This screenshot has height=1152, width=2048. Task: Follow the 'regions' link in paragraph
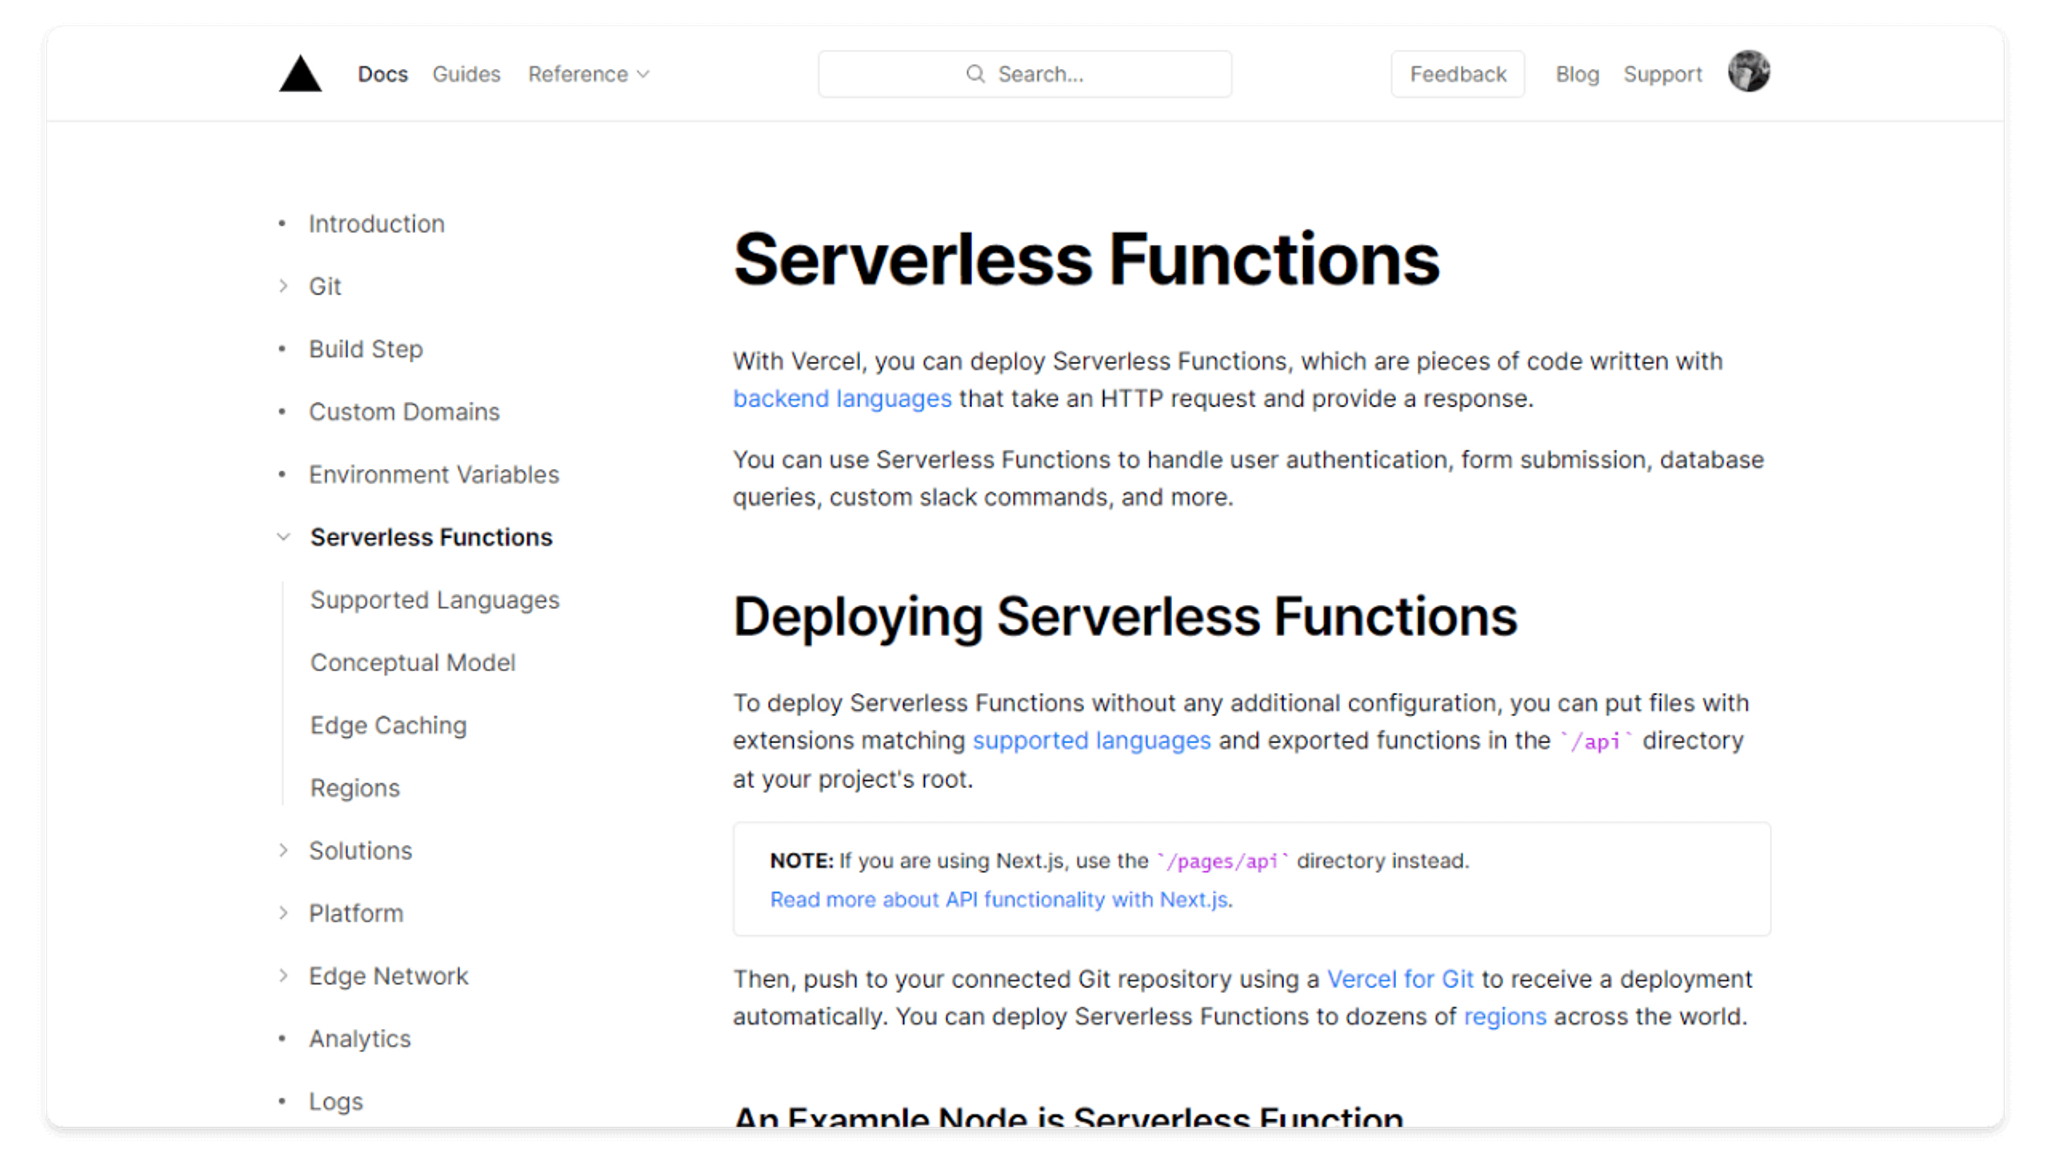tap(1505, 1017)
